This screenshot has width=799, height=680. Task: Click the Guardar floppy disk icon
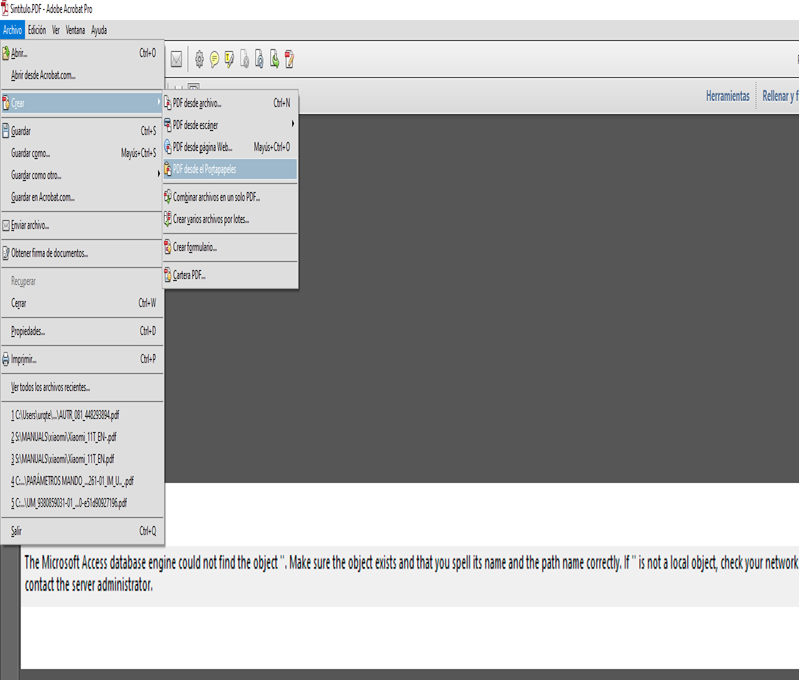(x=6, y=131)
